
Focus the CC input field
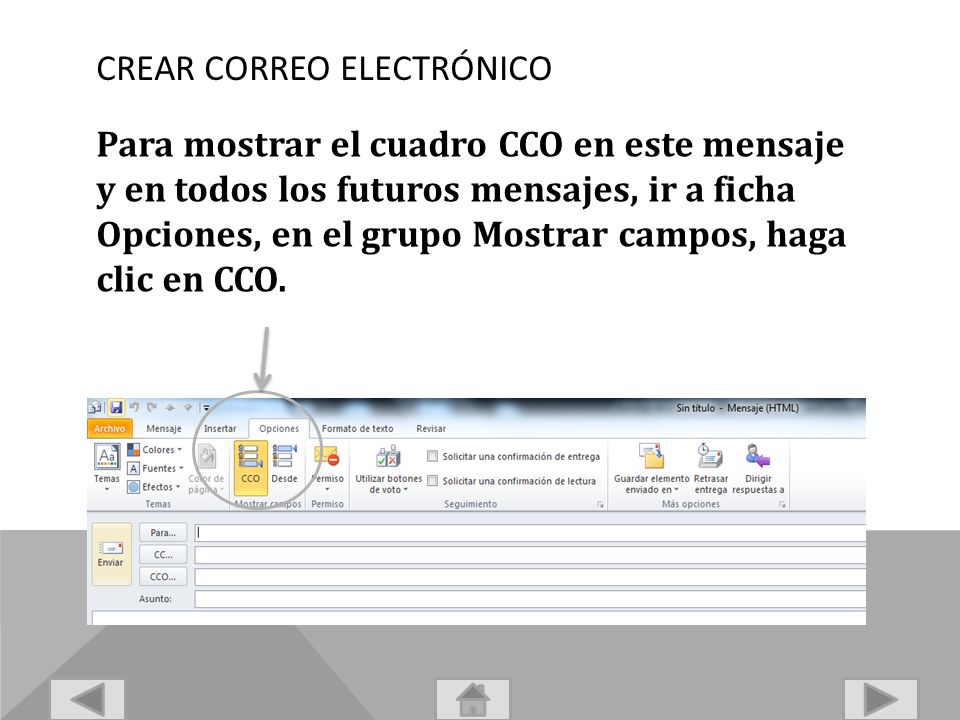[530, 555]
